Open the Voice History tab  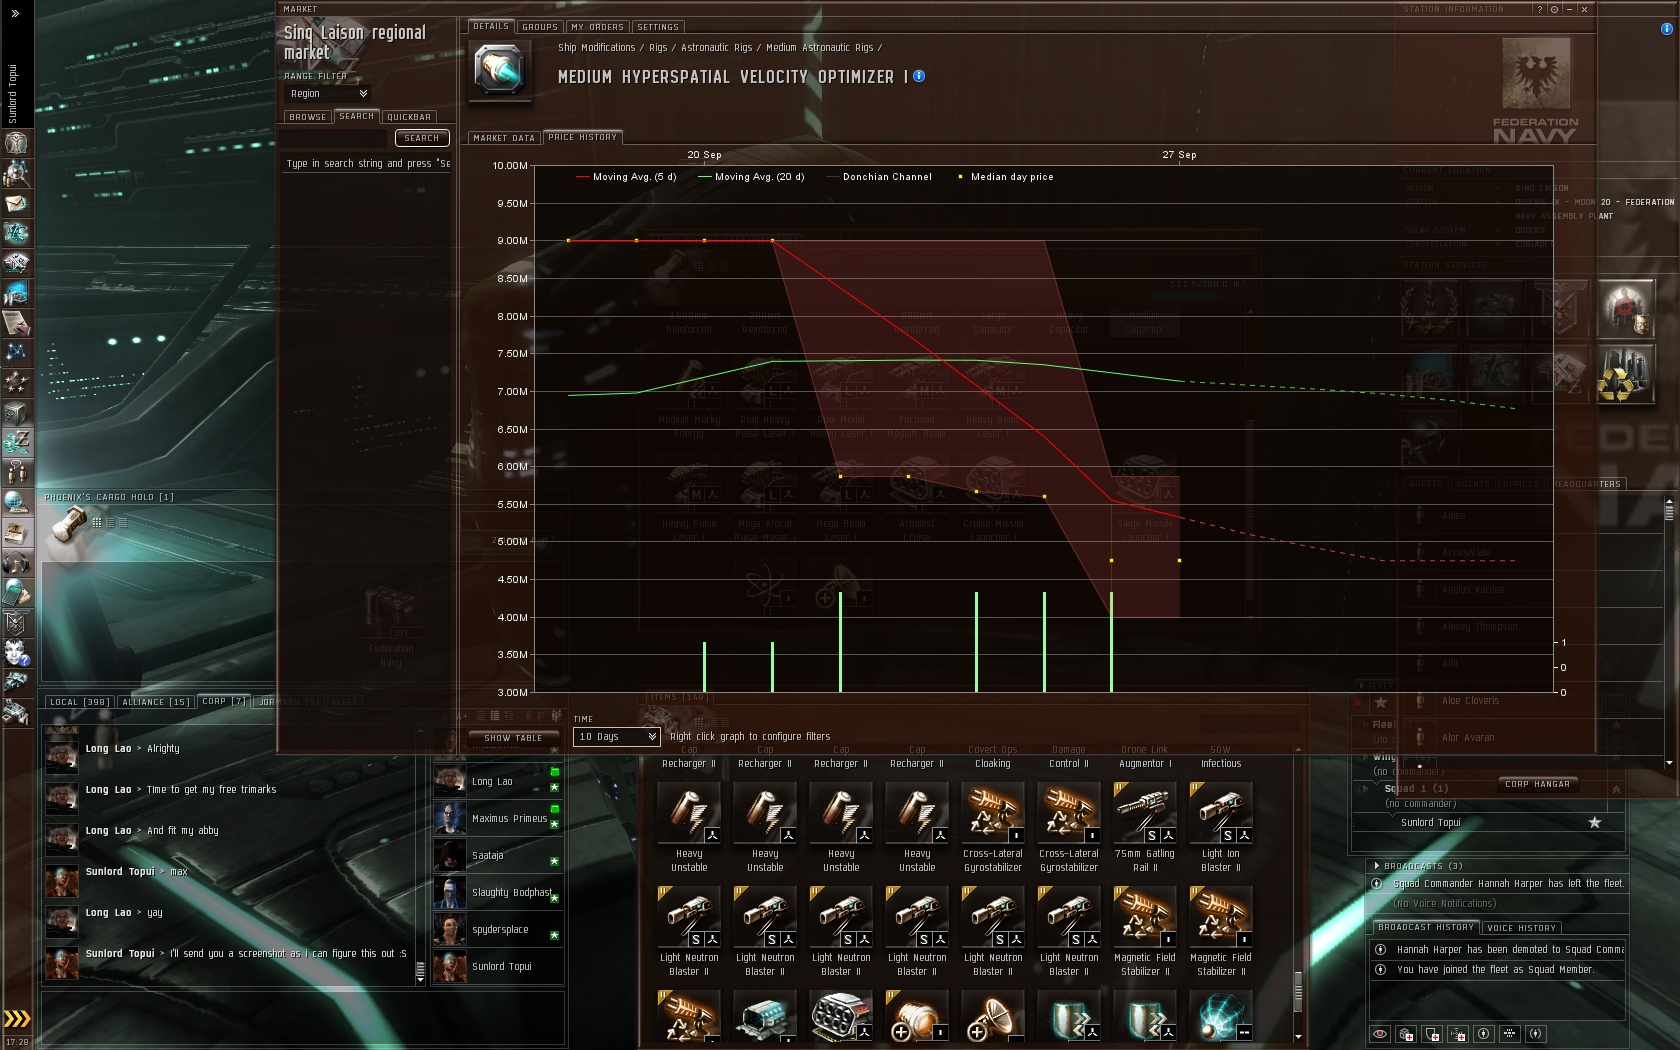pyautogui.click(x=1521, y=928)
